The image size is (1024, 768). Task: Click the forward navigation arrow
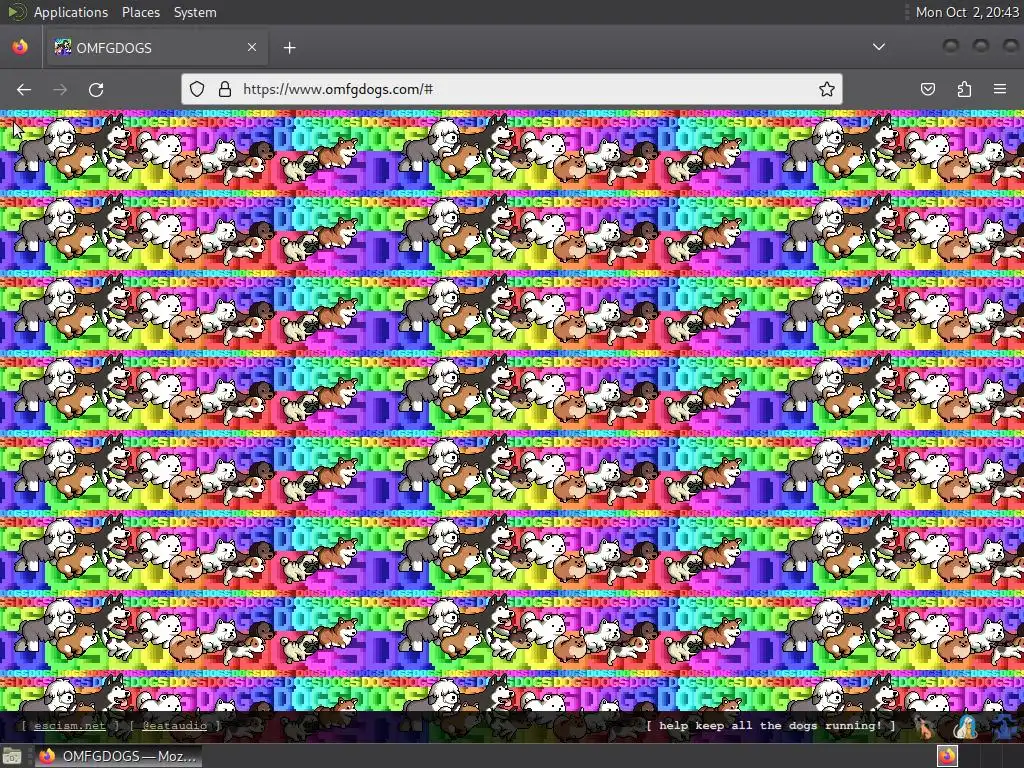(x=60, y=89)
